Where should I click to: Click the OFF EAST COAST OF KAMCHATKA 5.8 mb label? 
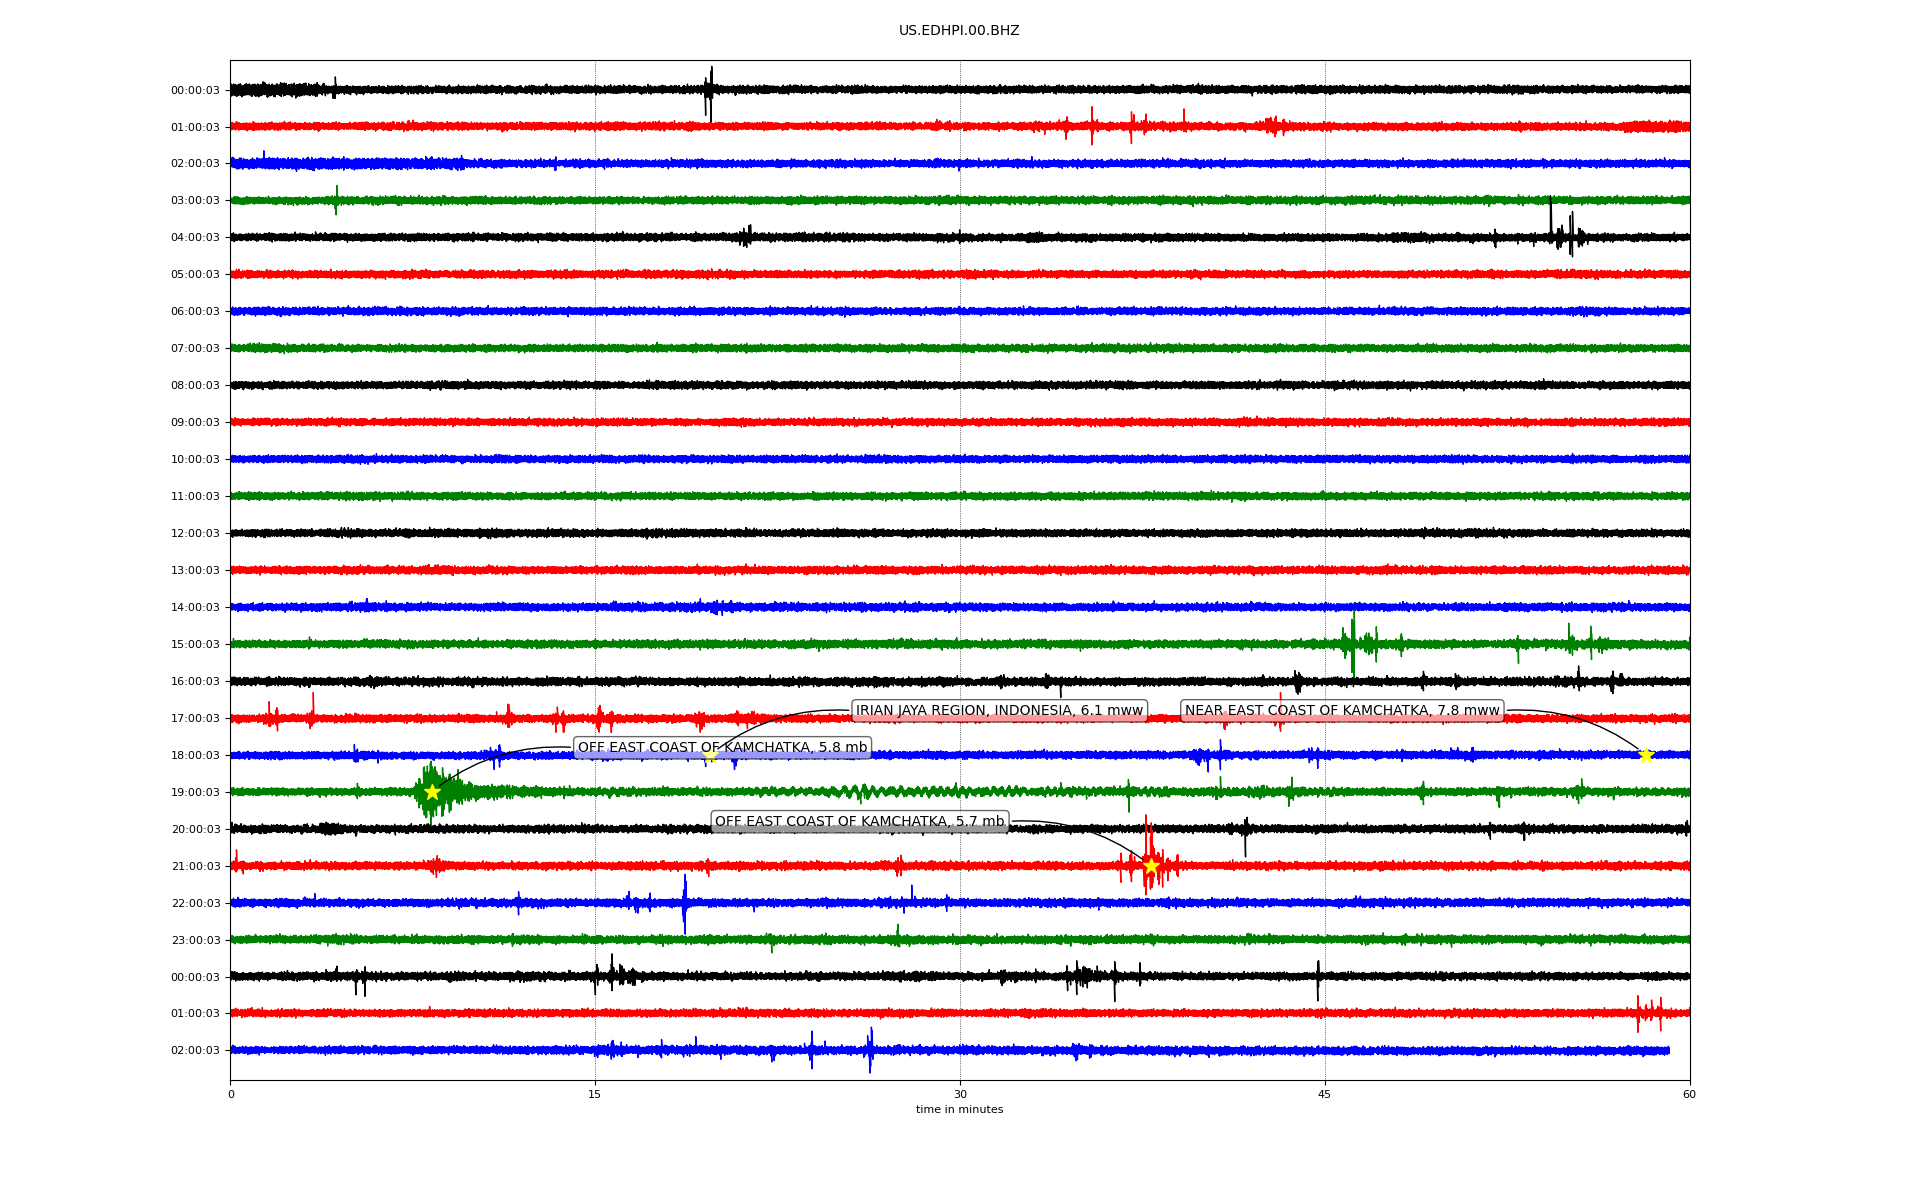pyautogui.click(x=722, y=748)
